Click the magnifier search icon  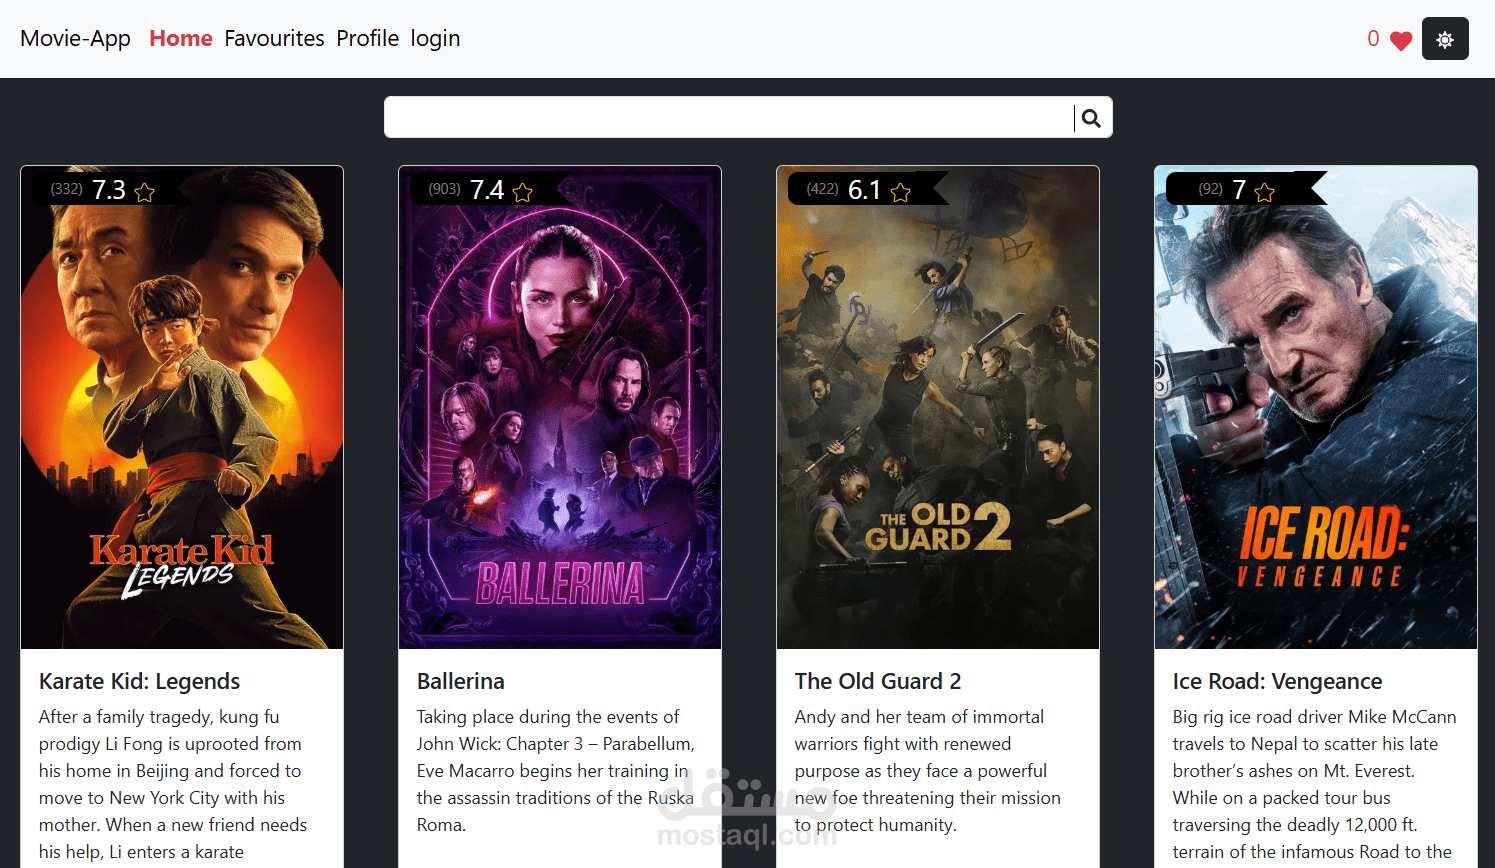(x=1091, y=118)
